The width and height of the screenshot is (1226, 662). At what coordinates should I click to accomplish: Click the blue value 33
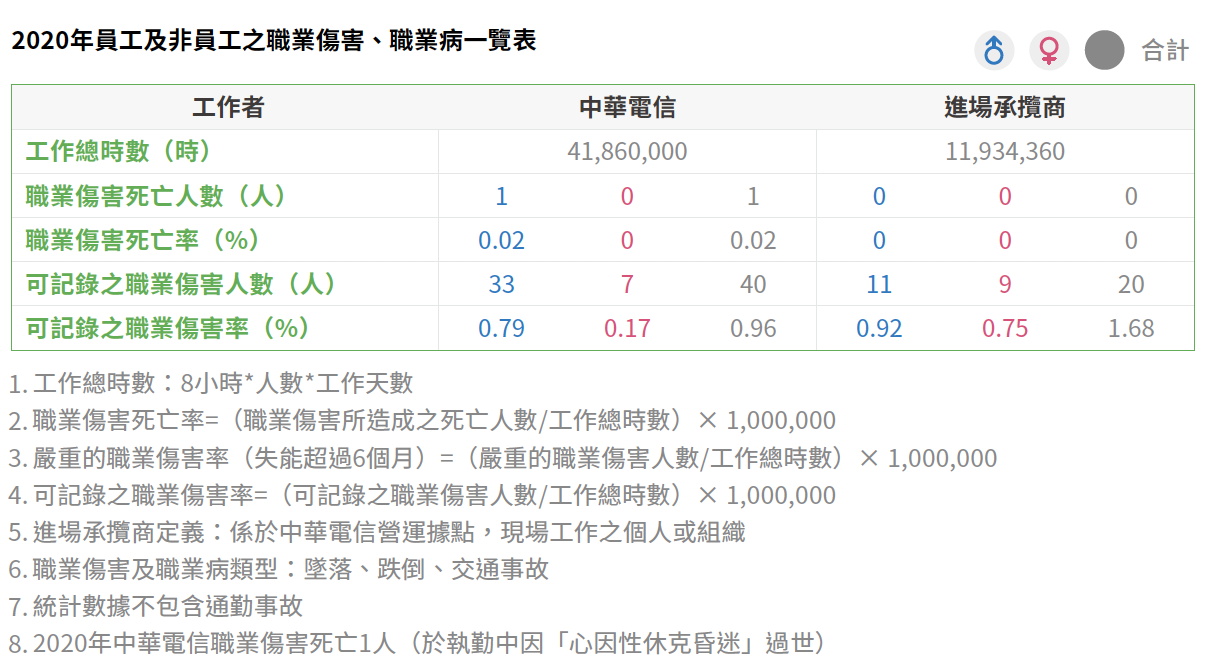pyautogui.click(x=501, y=284)
